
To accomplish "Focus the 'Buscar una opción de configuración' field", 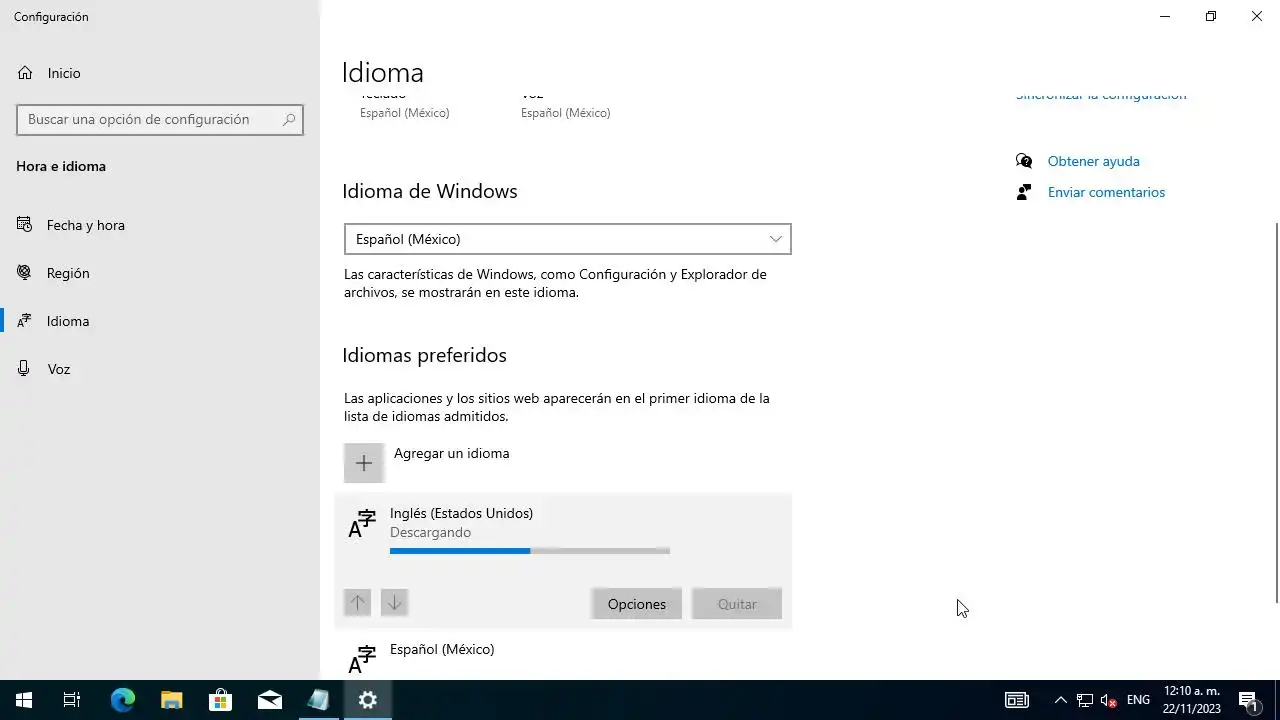I will coord(160,119).
